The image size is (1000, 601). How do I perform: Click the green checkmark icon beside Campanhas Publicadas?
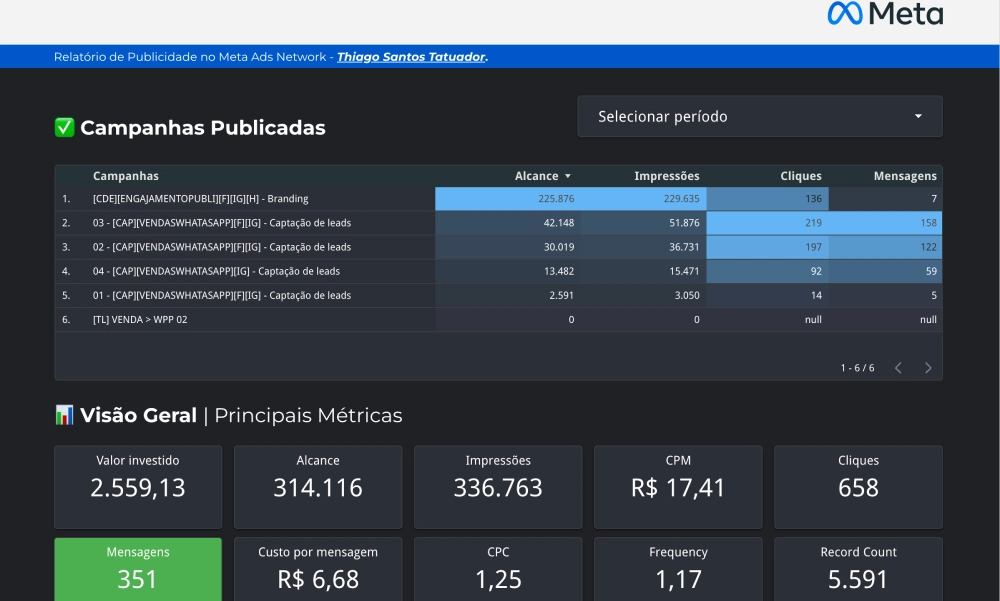65,128
